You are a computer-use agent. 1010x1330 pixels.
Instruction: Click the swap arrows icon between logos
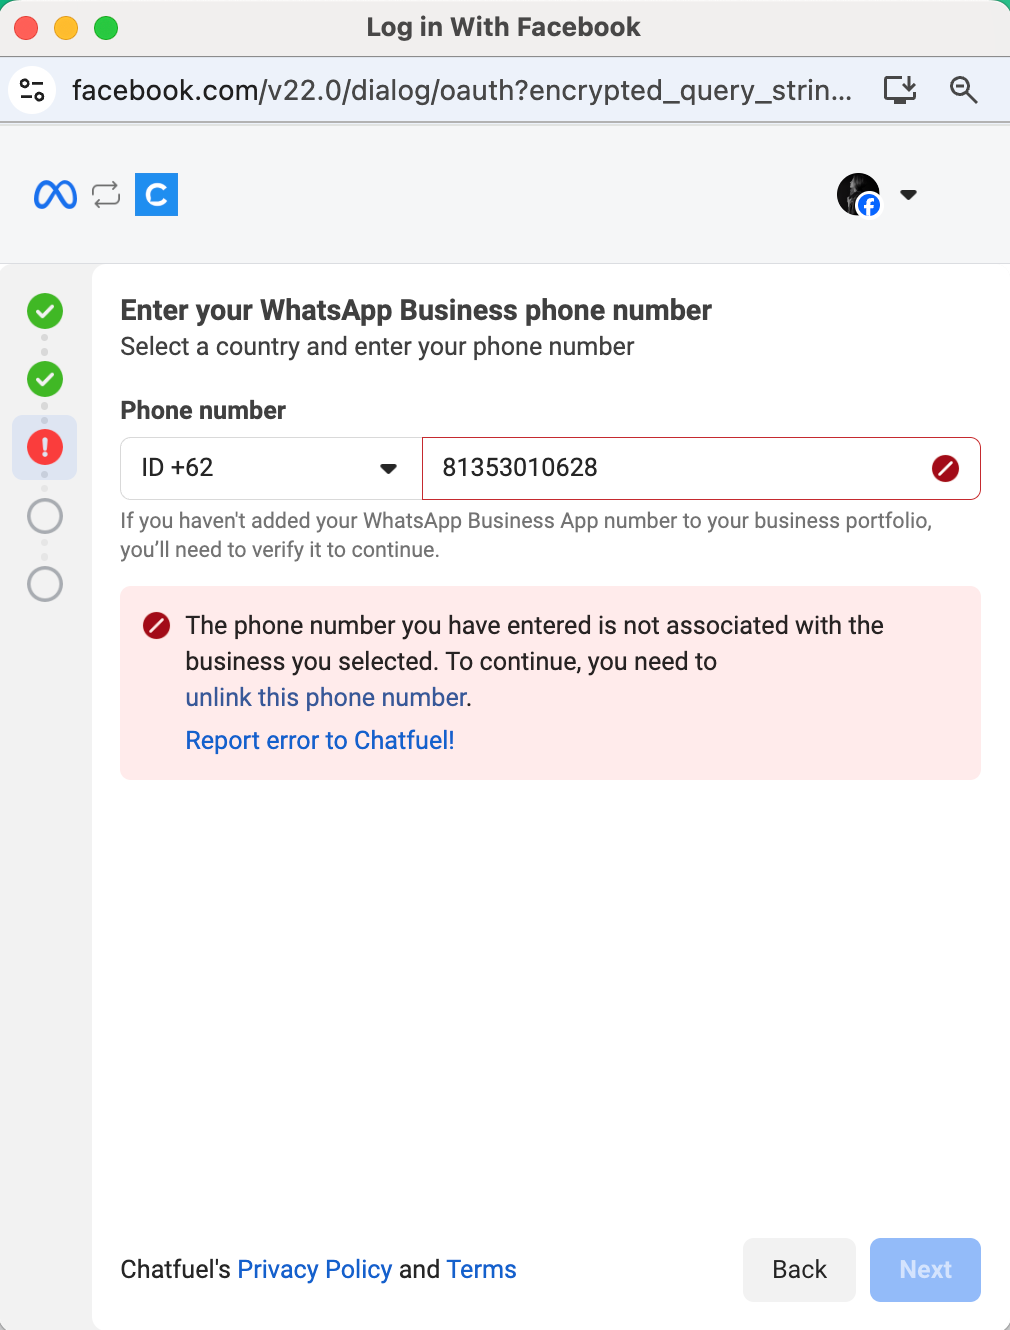pos(106,194)
